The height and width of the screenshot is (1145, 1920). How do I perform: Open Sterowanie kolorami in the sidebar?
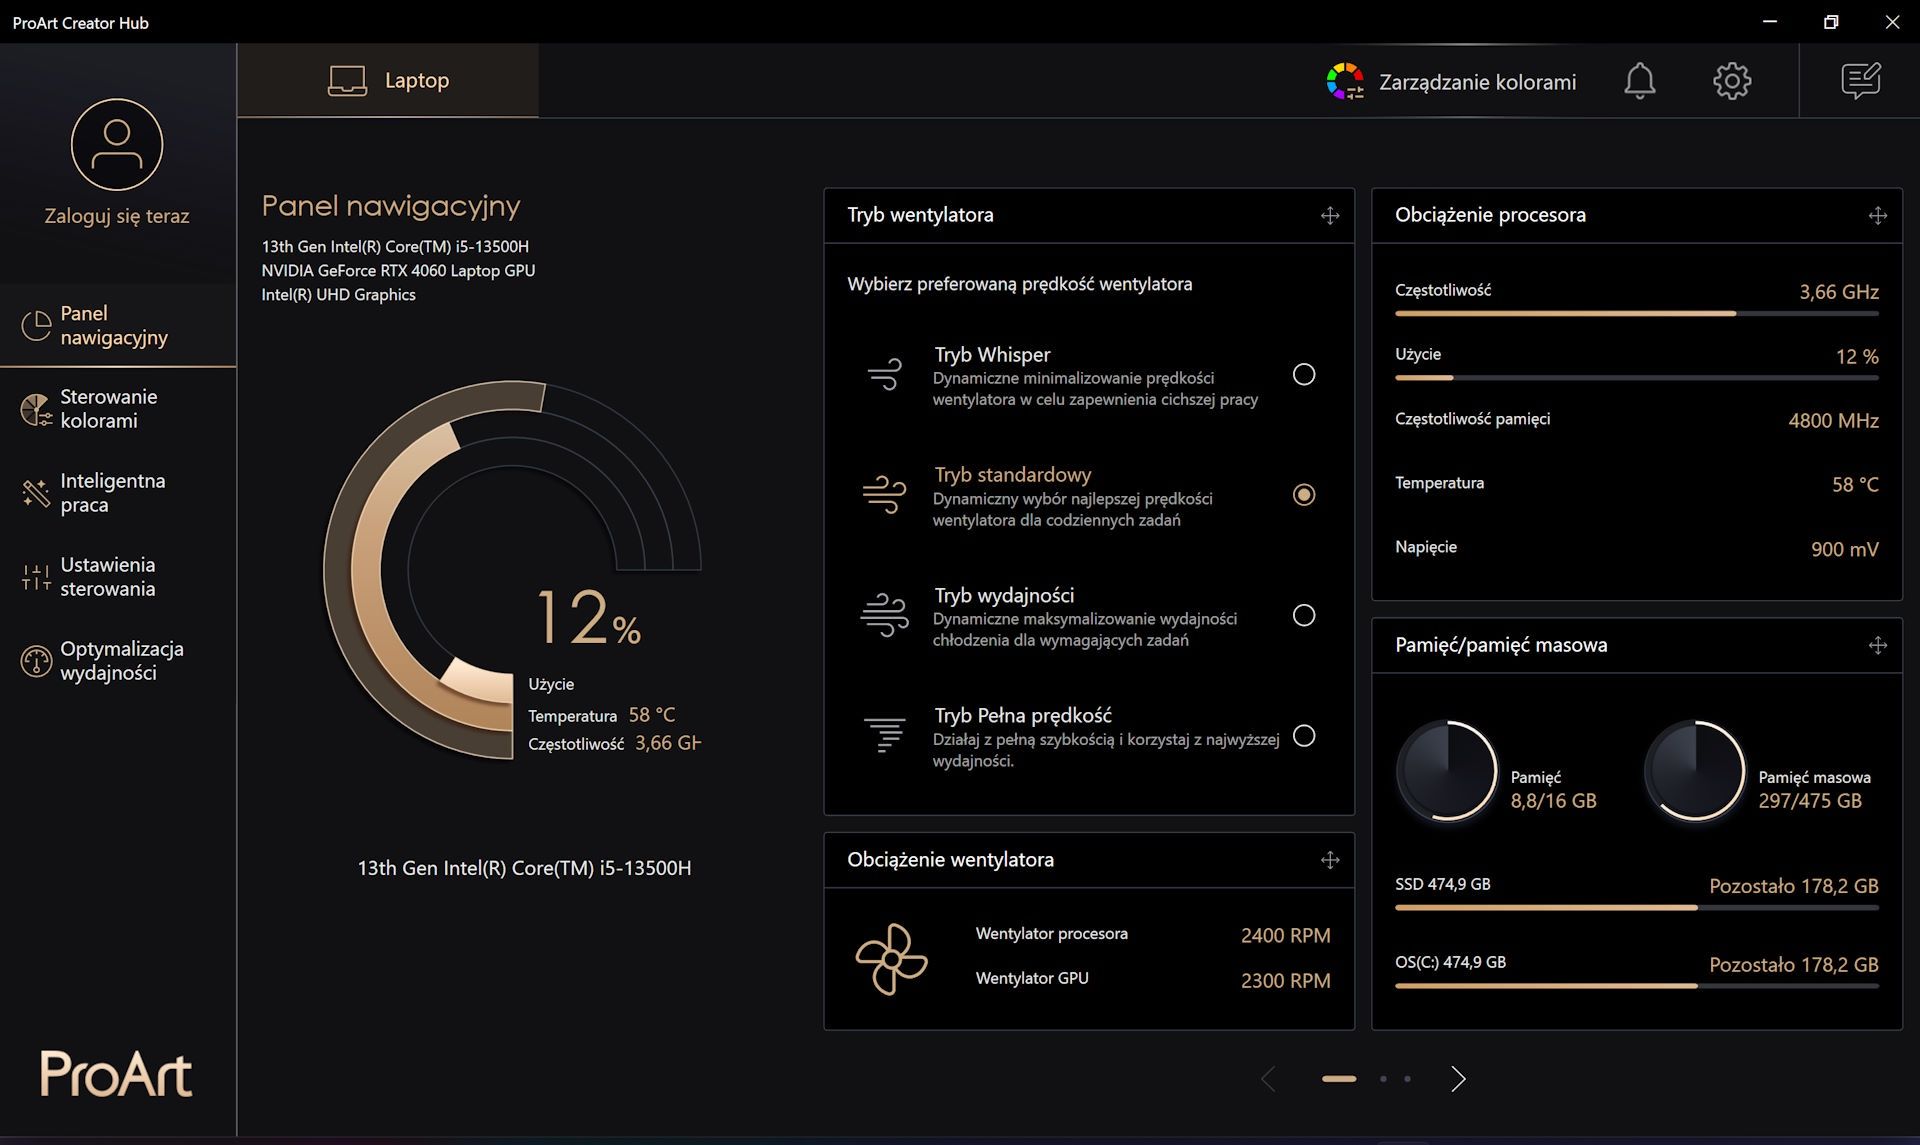pos(118,409)
